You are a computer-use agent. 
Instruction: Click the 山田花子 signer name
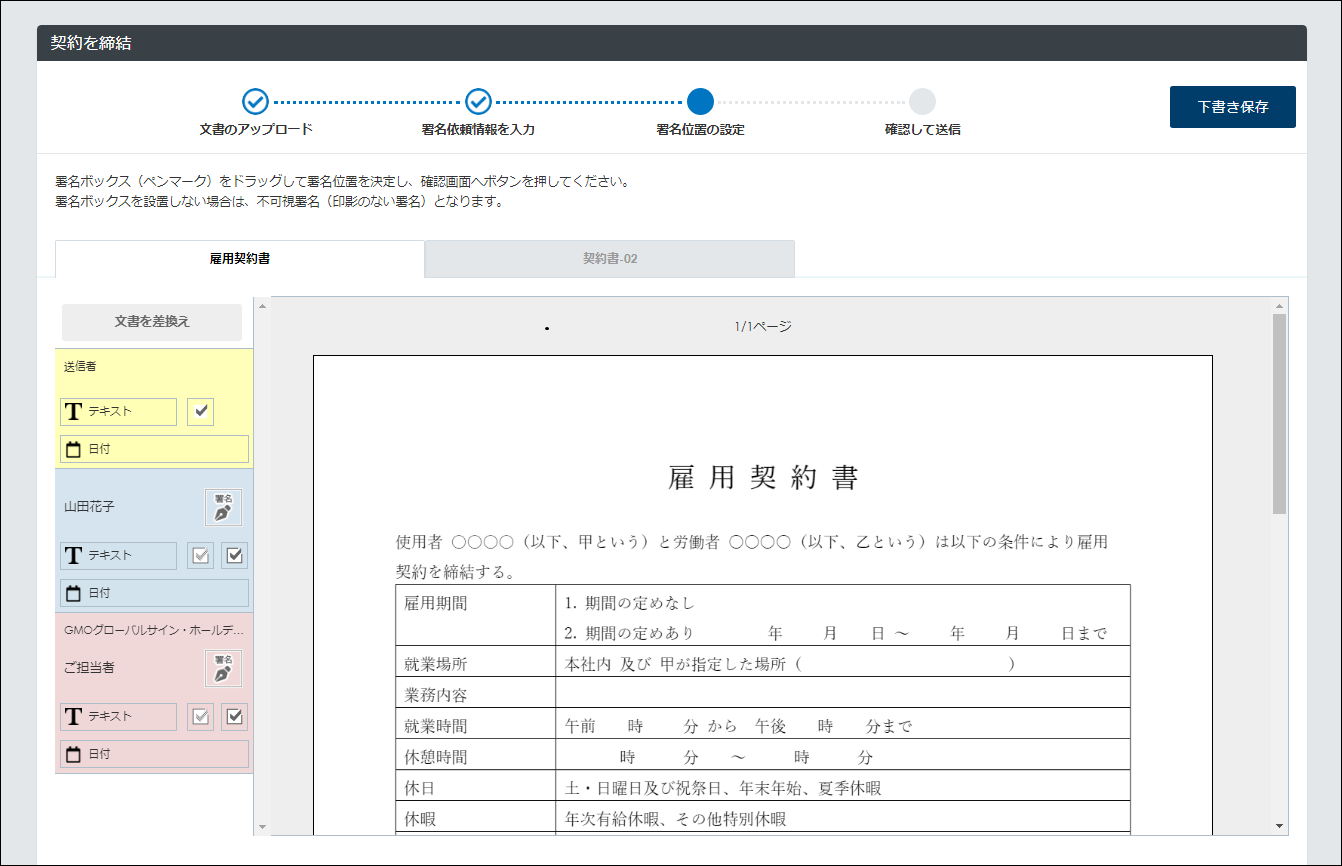[x=89, y=507]
